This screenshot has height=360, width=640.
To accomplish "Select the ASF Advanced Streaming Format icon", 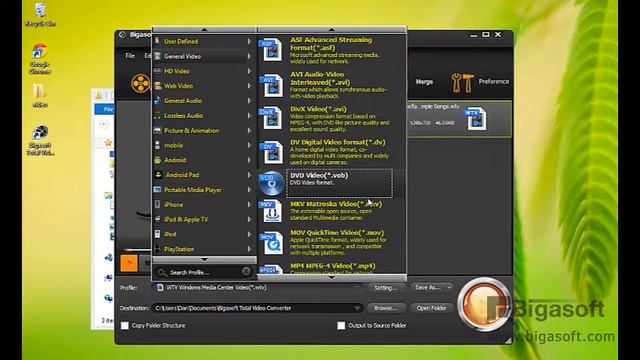I will coord(271,49).
